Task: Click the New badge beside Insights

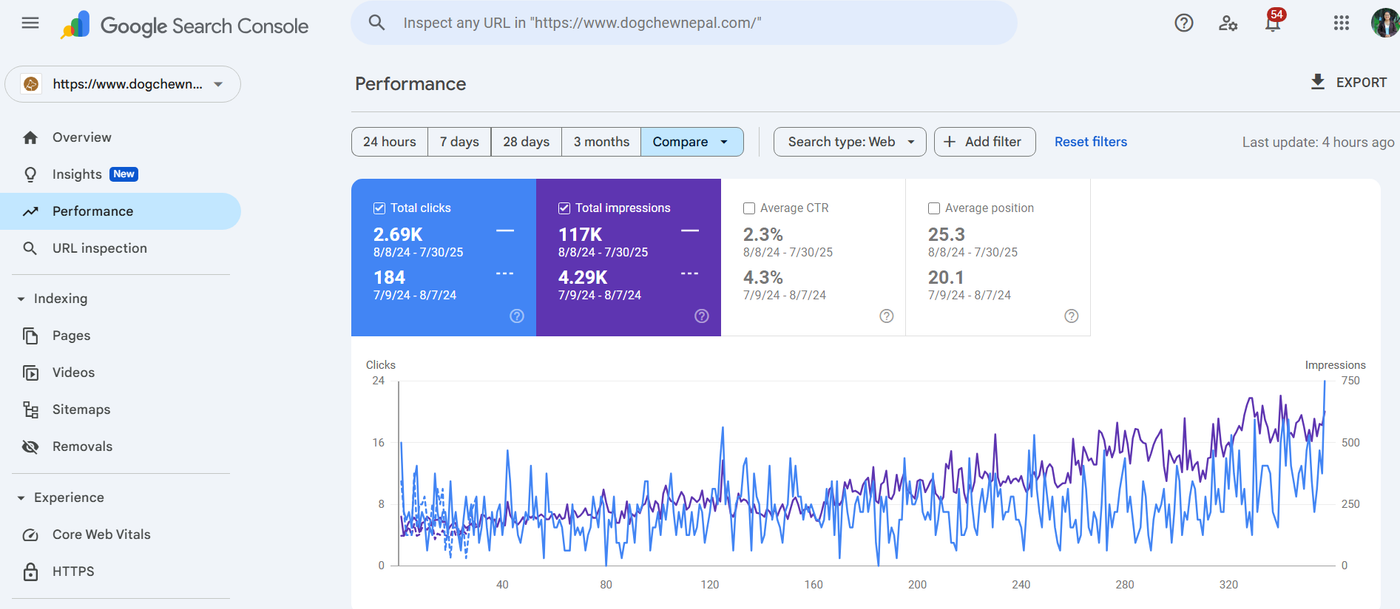Action: click(x=124, y=174)
